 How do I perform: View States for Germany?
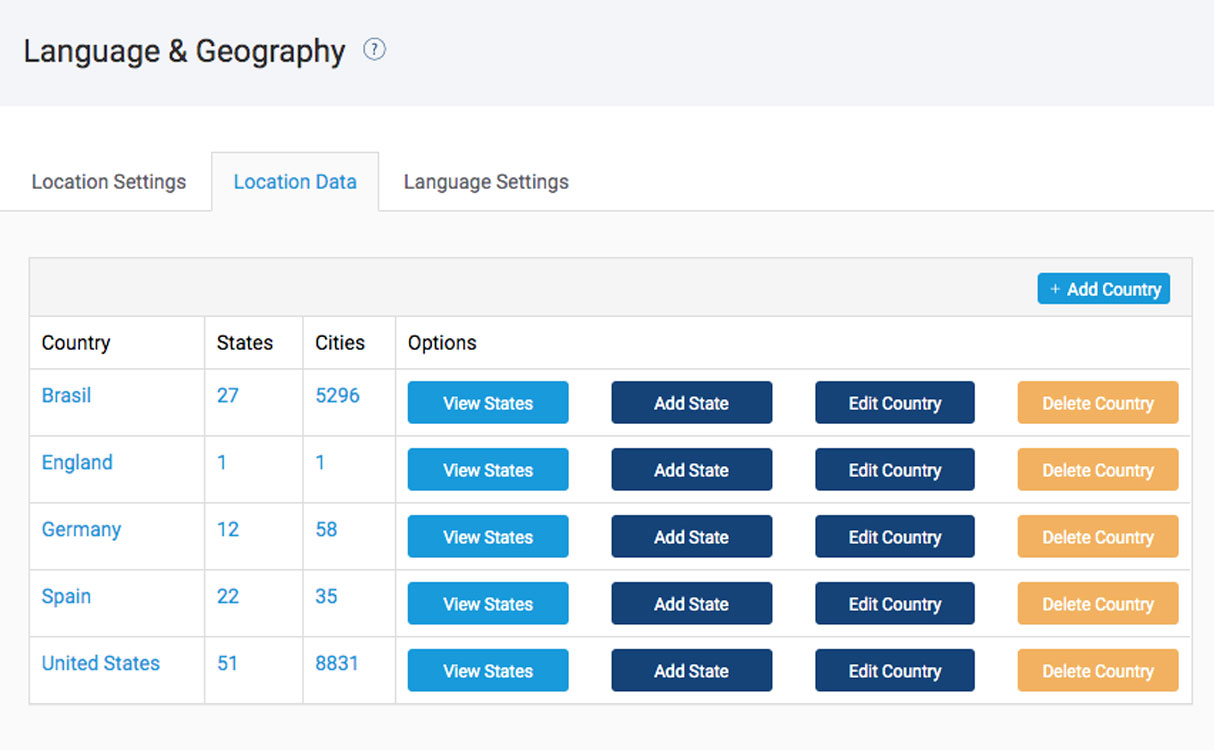coord(488,537)
